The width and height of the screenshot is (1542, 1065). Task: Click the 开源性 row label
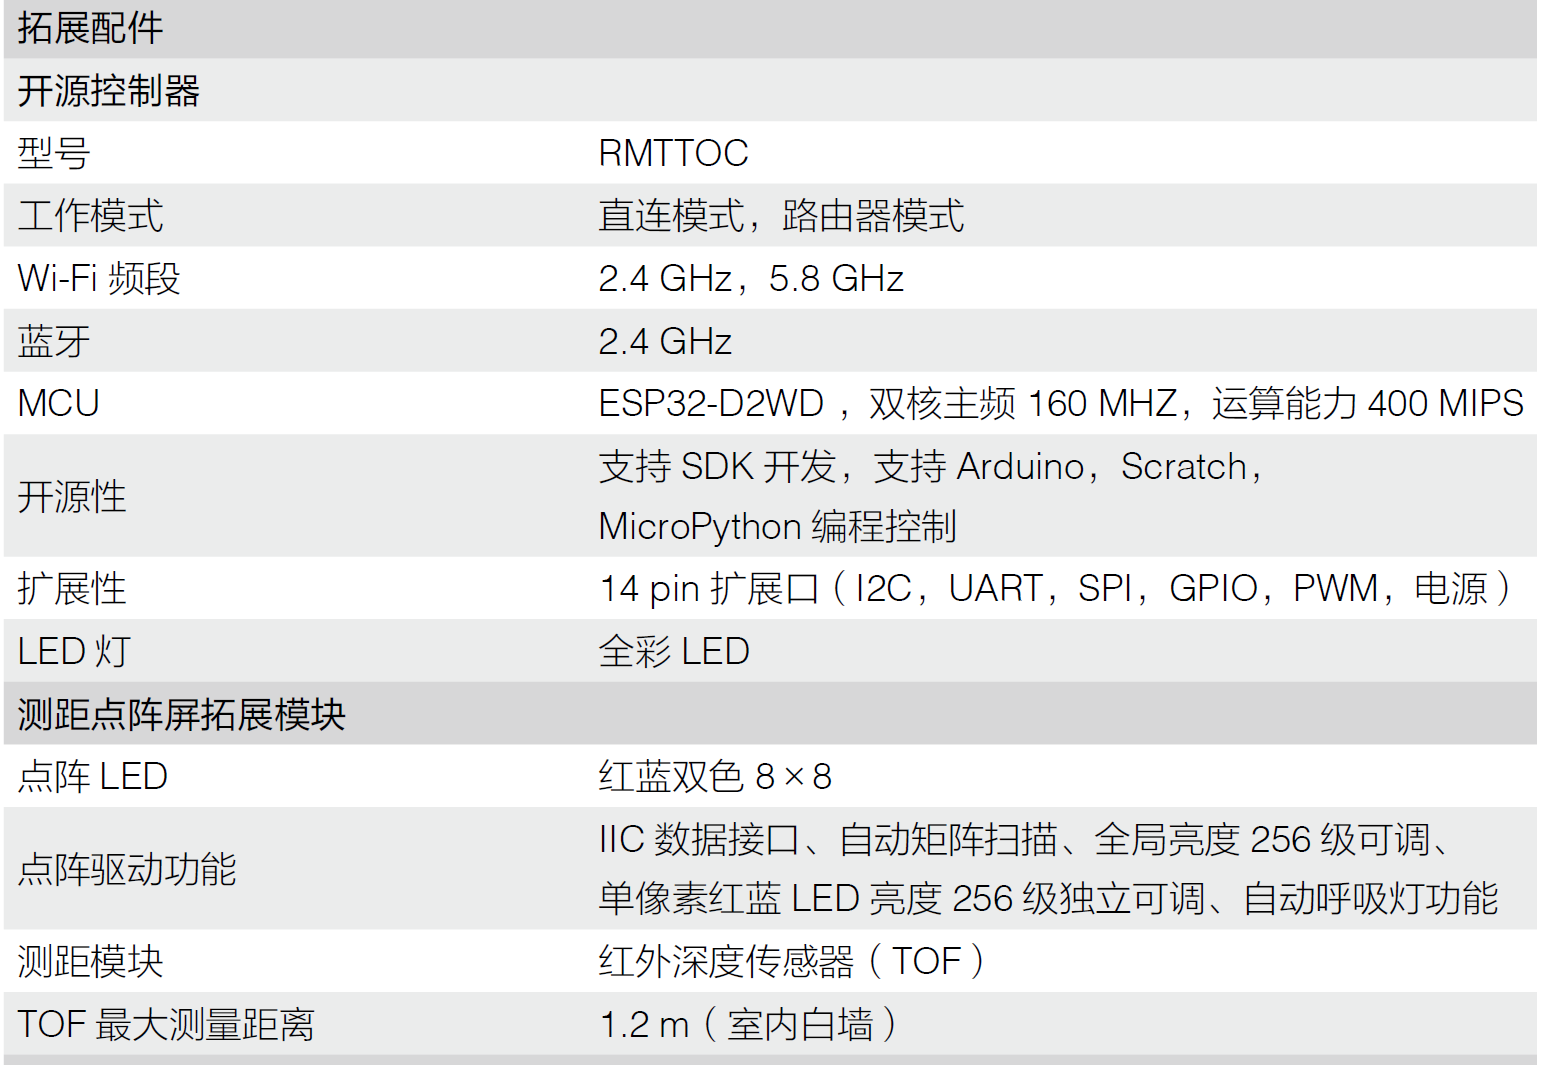point(72,496)
